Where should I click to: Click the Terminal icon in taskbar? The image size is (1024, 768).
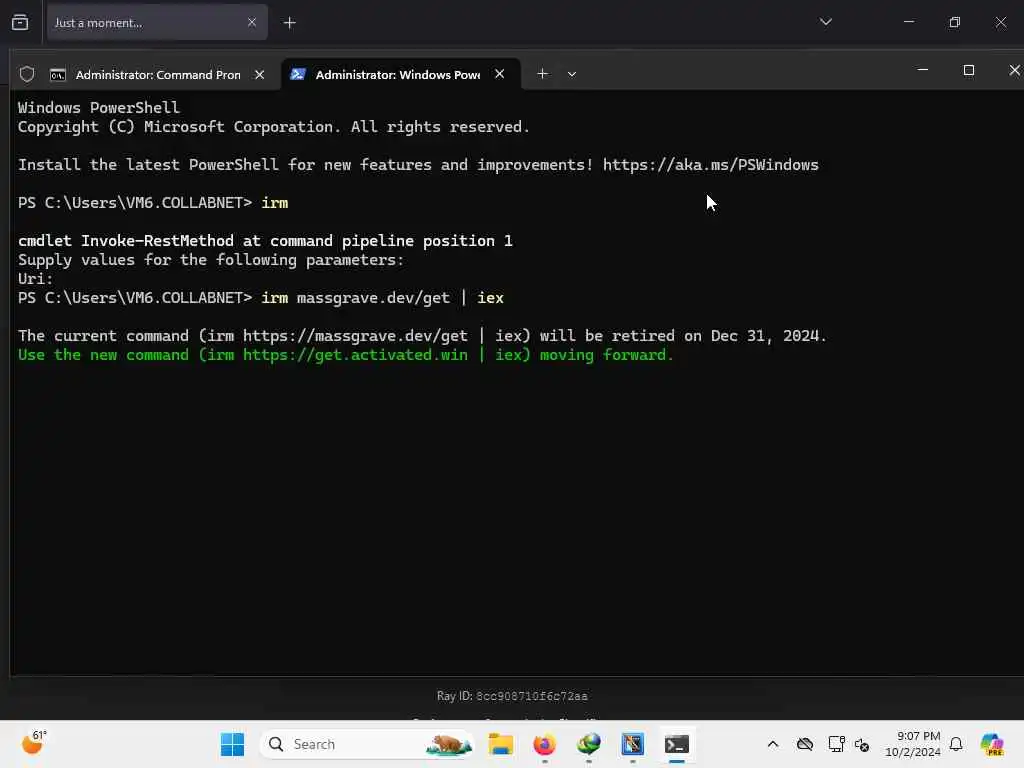[x=677, y=744]
